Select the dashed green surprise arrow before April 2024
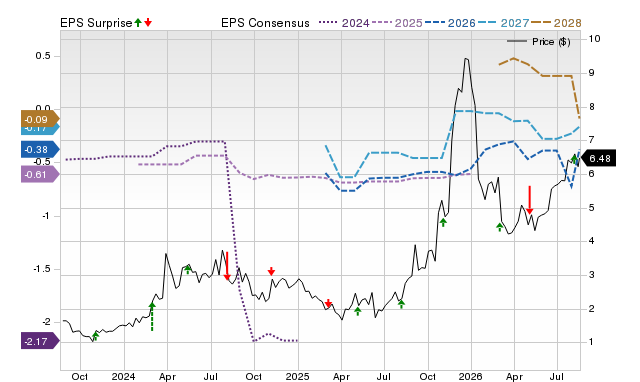 [x=152, y=316]
